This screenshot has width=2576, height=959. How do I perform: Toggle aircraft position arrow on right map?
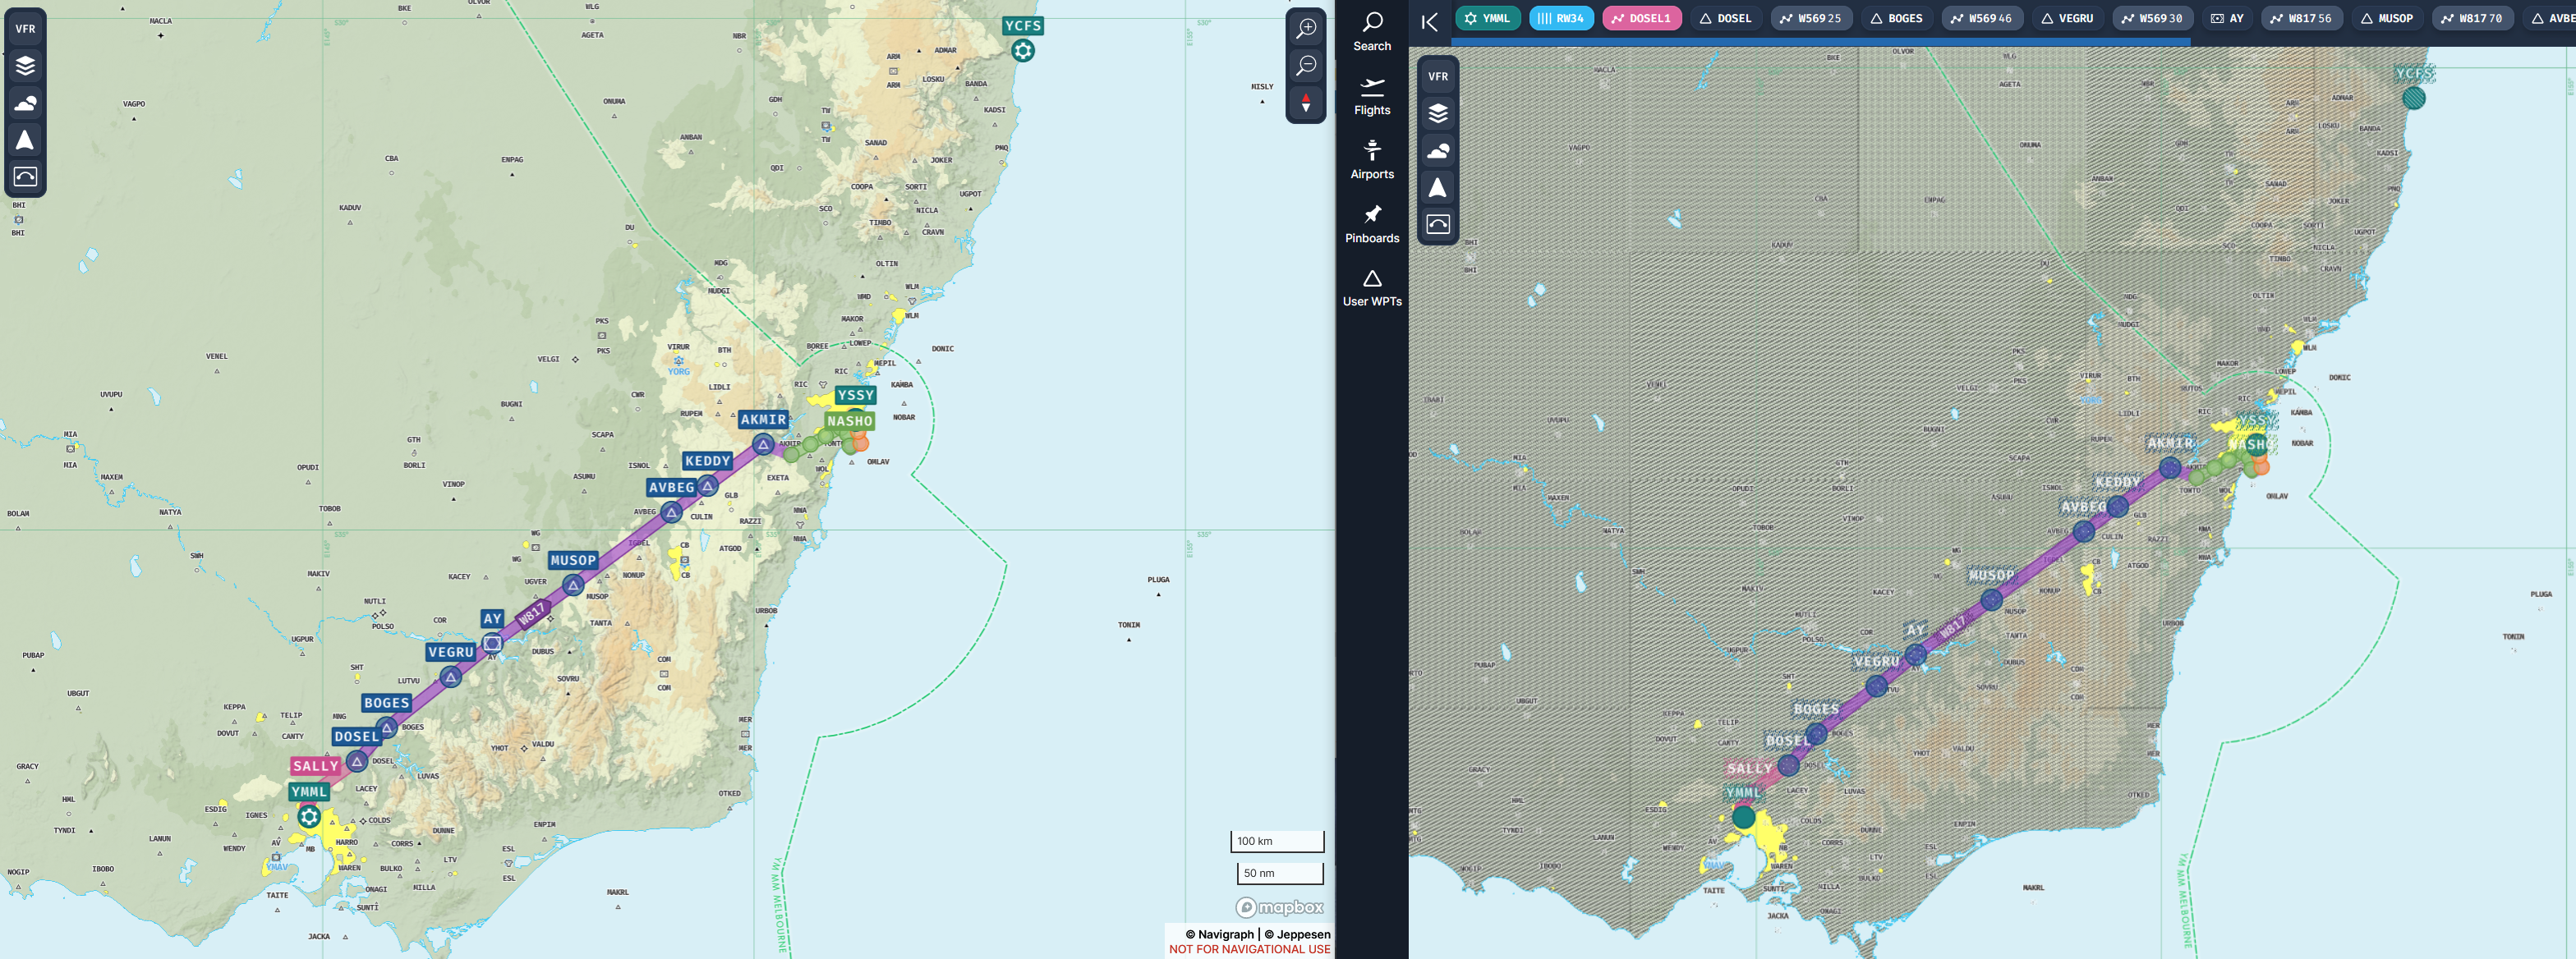pos(1437,187)
